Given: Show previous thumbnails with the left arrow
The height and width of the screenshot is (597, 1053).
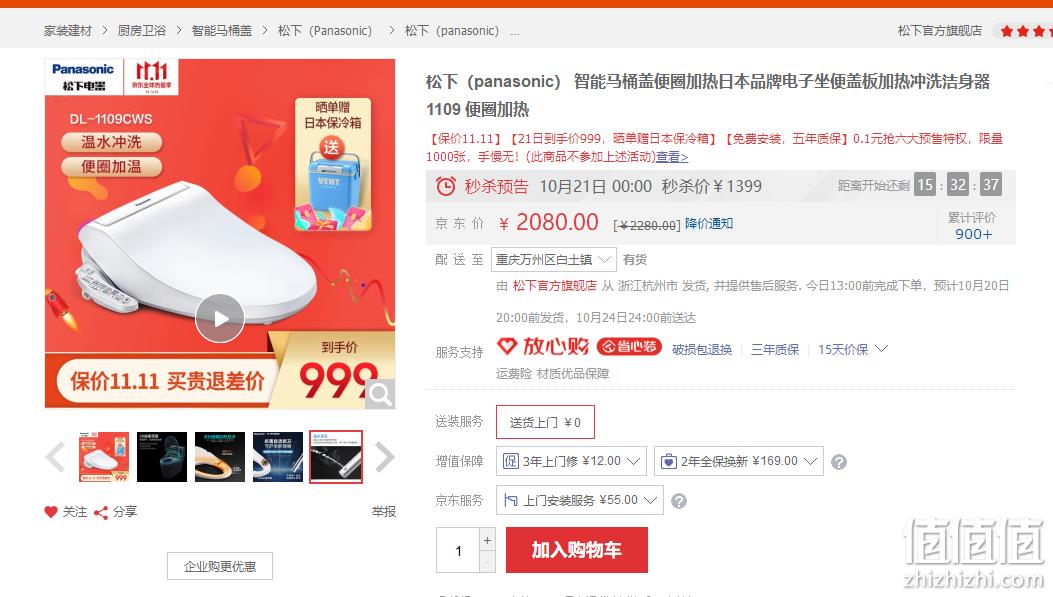Looking at the screenshot, I should (55, 457).
